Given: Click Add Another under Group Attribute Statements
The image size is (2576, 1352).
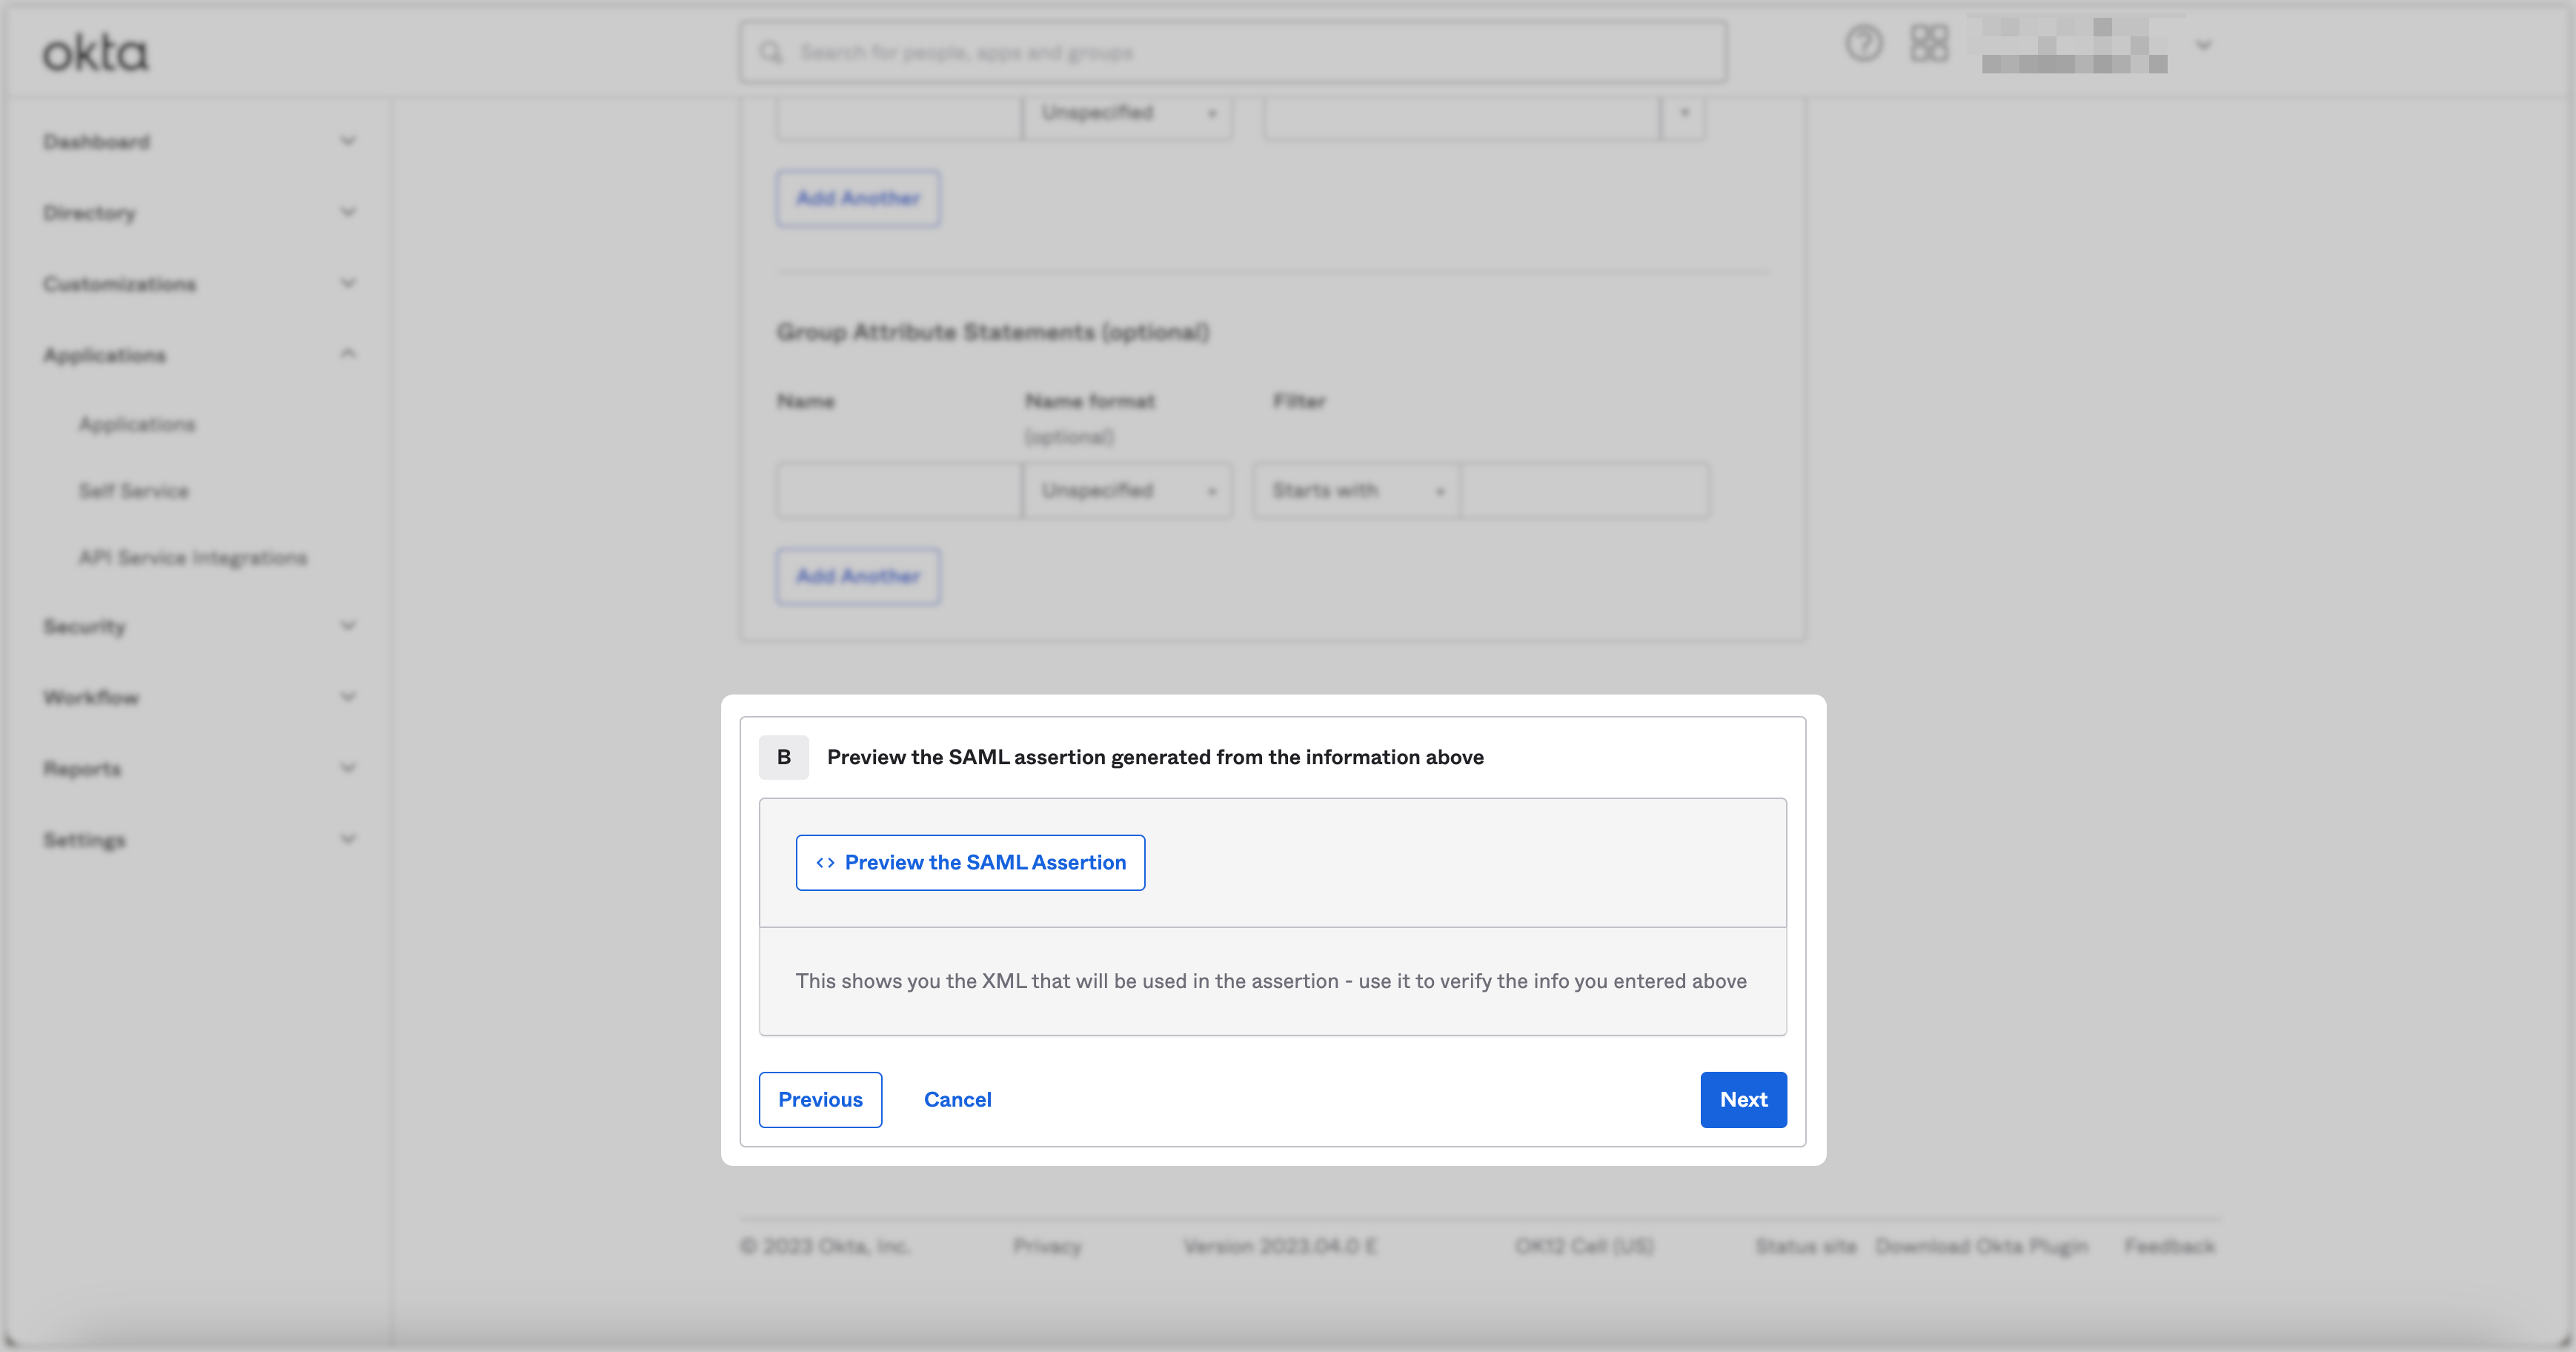Looking at the screenshot, I should point(858,576).
